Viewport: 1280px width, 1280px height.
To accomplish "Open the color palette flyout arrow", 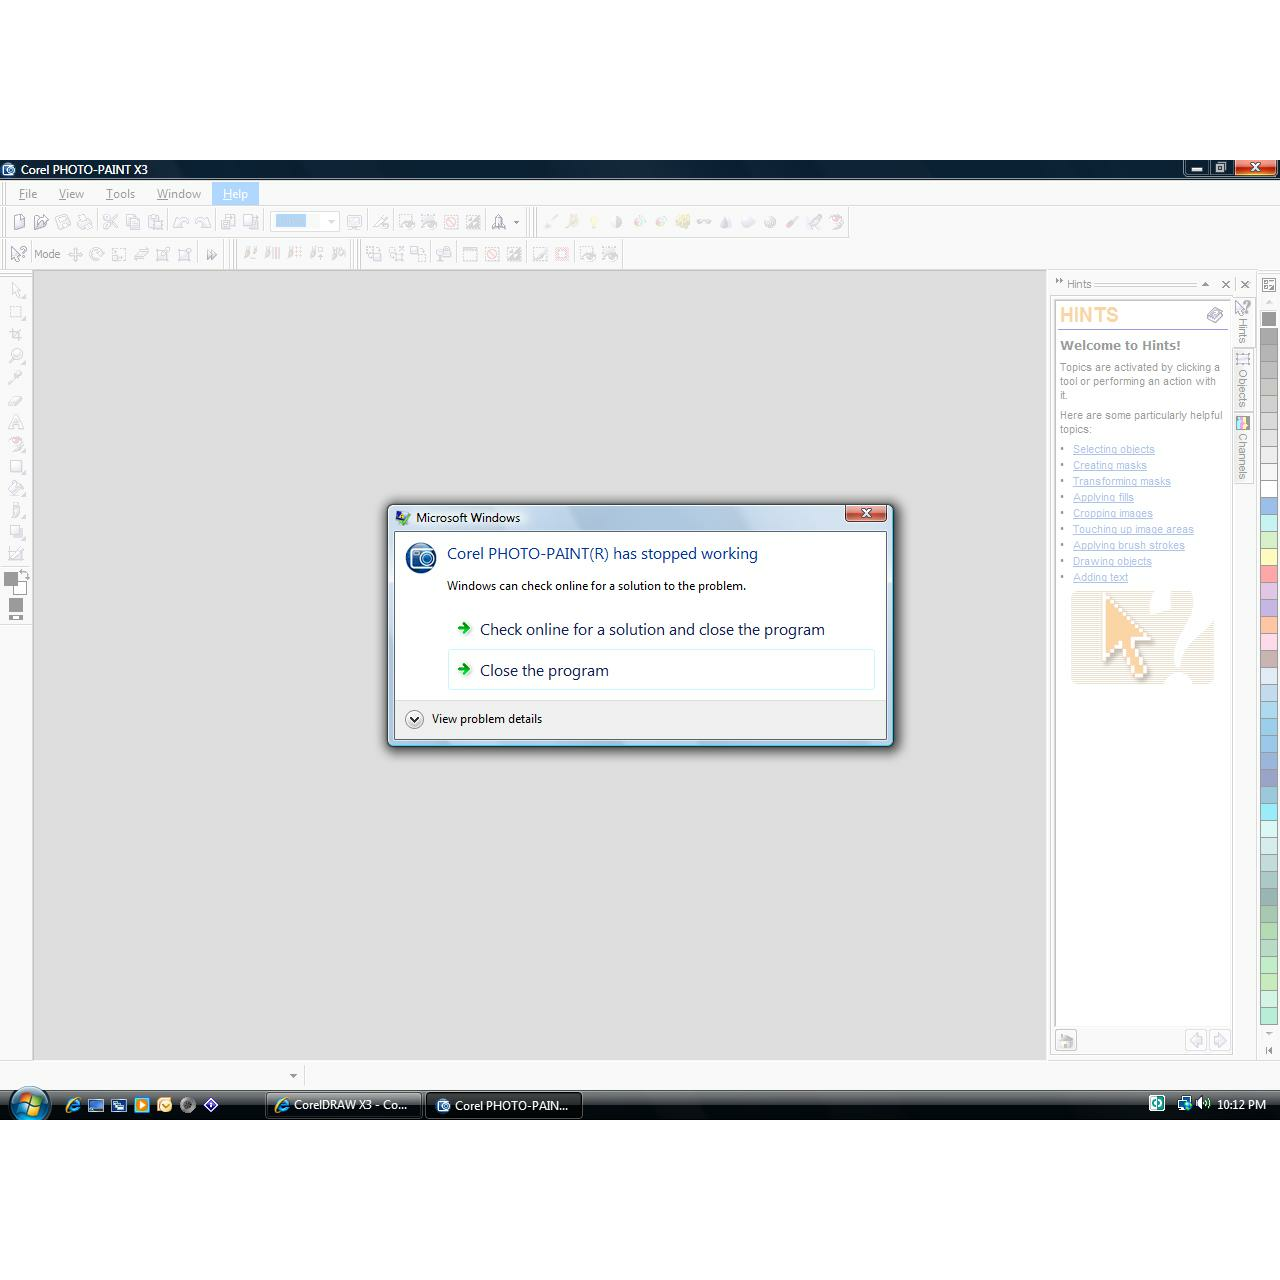I will coord(1269,1050).
